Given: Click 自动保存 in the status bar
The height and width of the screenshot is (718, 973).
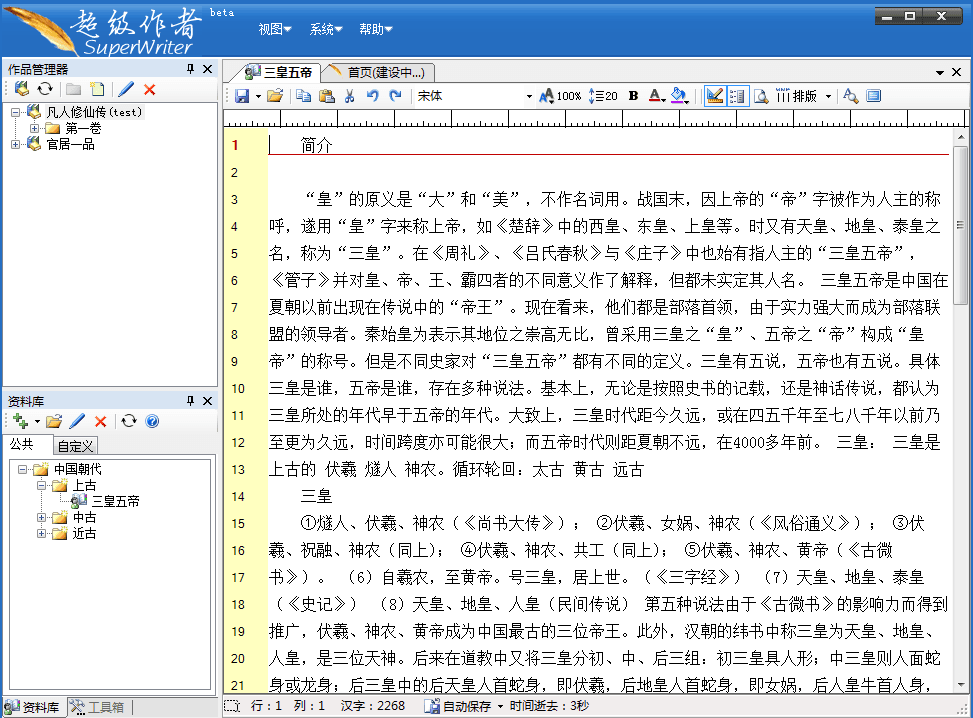Looking at the screenshot, I should click(x=465, y=706).
